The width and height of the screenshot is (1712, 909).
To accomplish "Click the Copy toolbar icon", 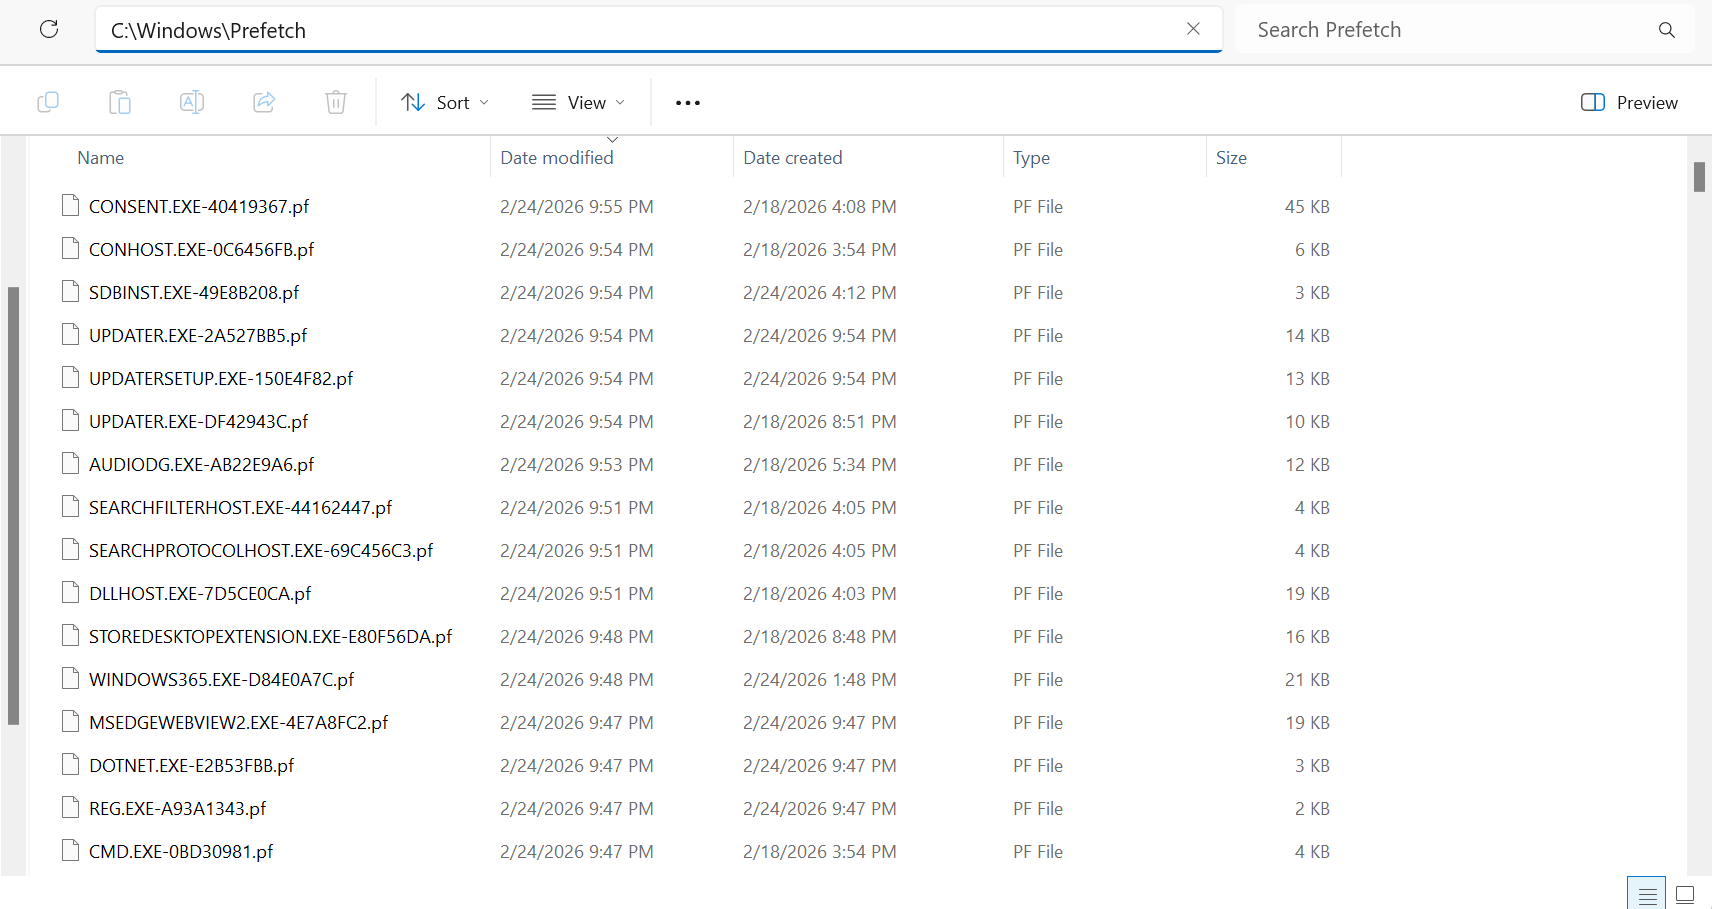I will click(48, 102).
